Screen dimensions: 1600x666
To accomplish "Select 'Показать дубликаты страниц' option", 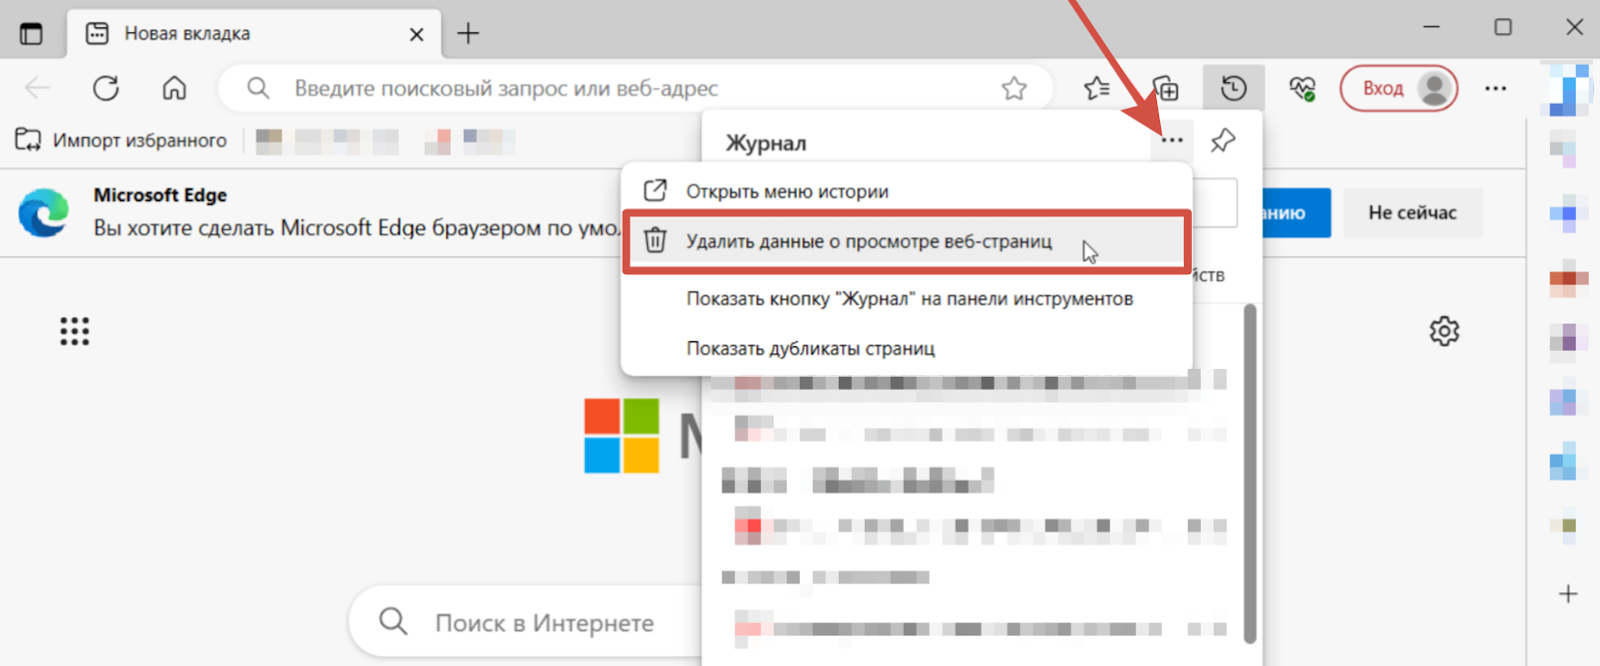I will pyautogui.click(x=810, y=348).
